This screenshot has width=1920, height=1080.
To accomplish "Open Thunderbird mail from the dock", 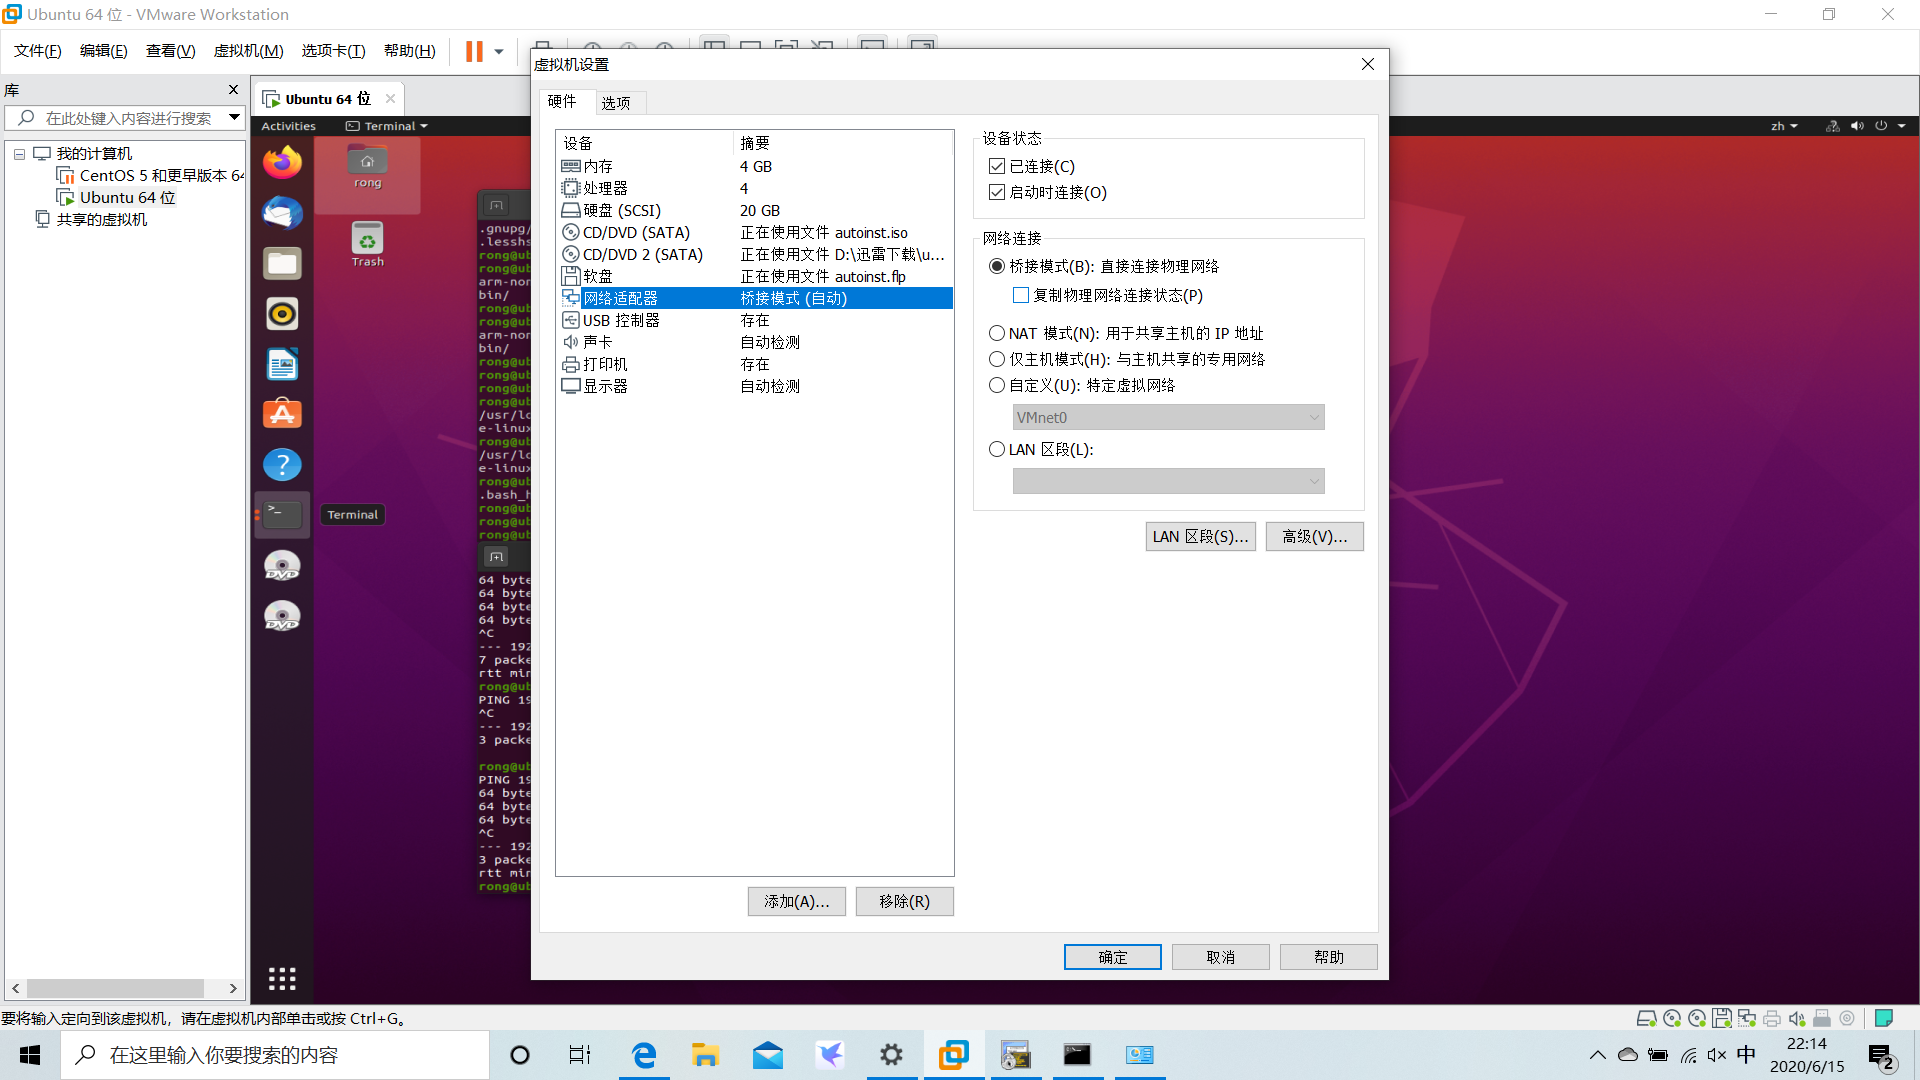I will point(282,213).
